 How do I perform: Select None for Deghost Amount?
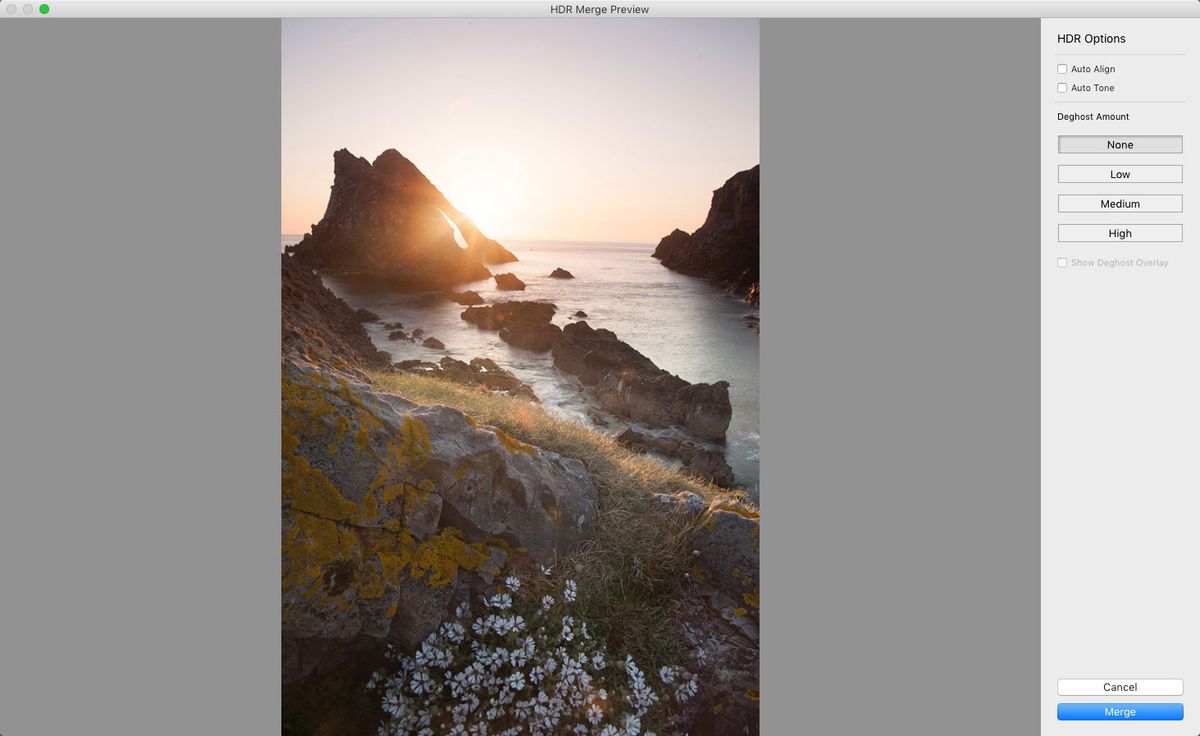1119,144
